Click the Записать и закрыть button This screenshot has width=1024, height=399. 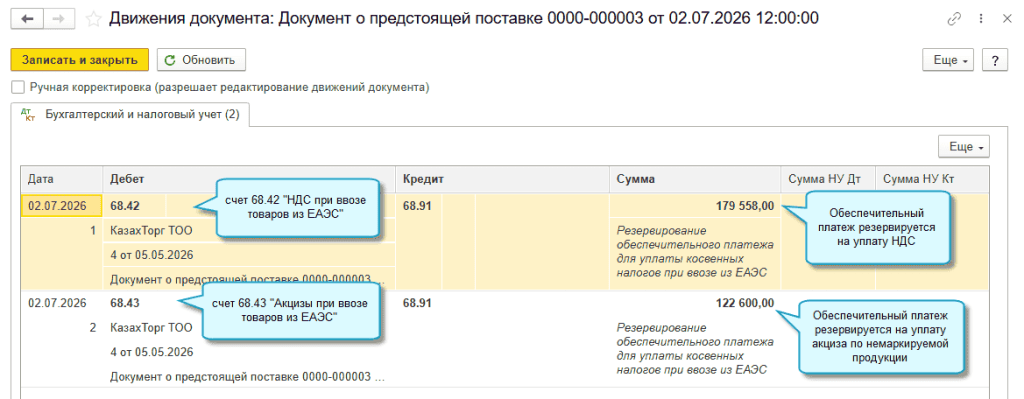coord(80,60)
